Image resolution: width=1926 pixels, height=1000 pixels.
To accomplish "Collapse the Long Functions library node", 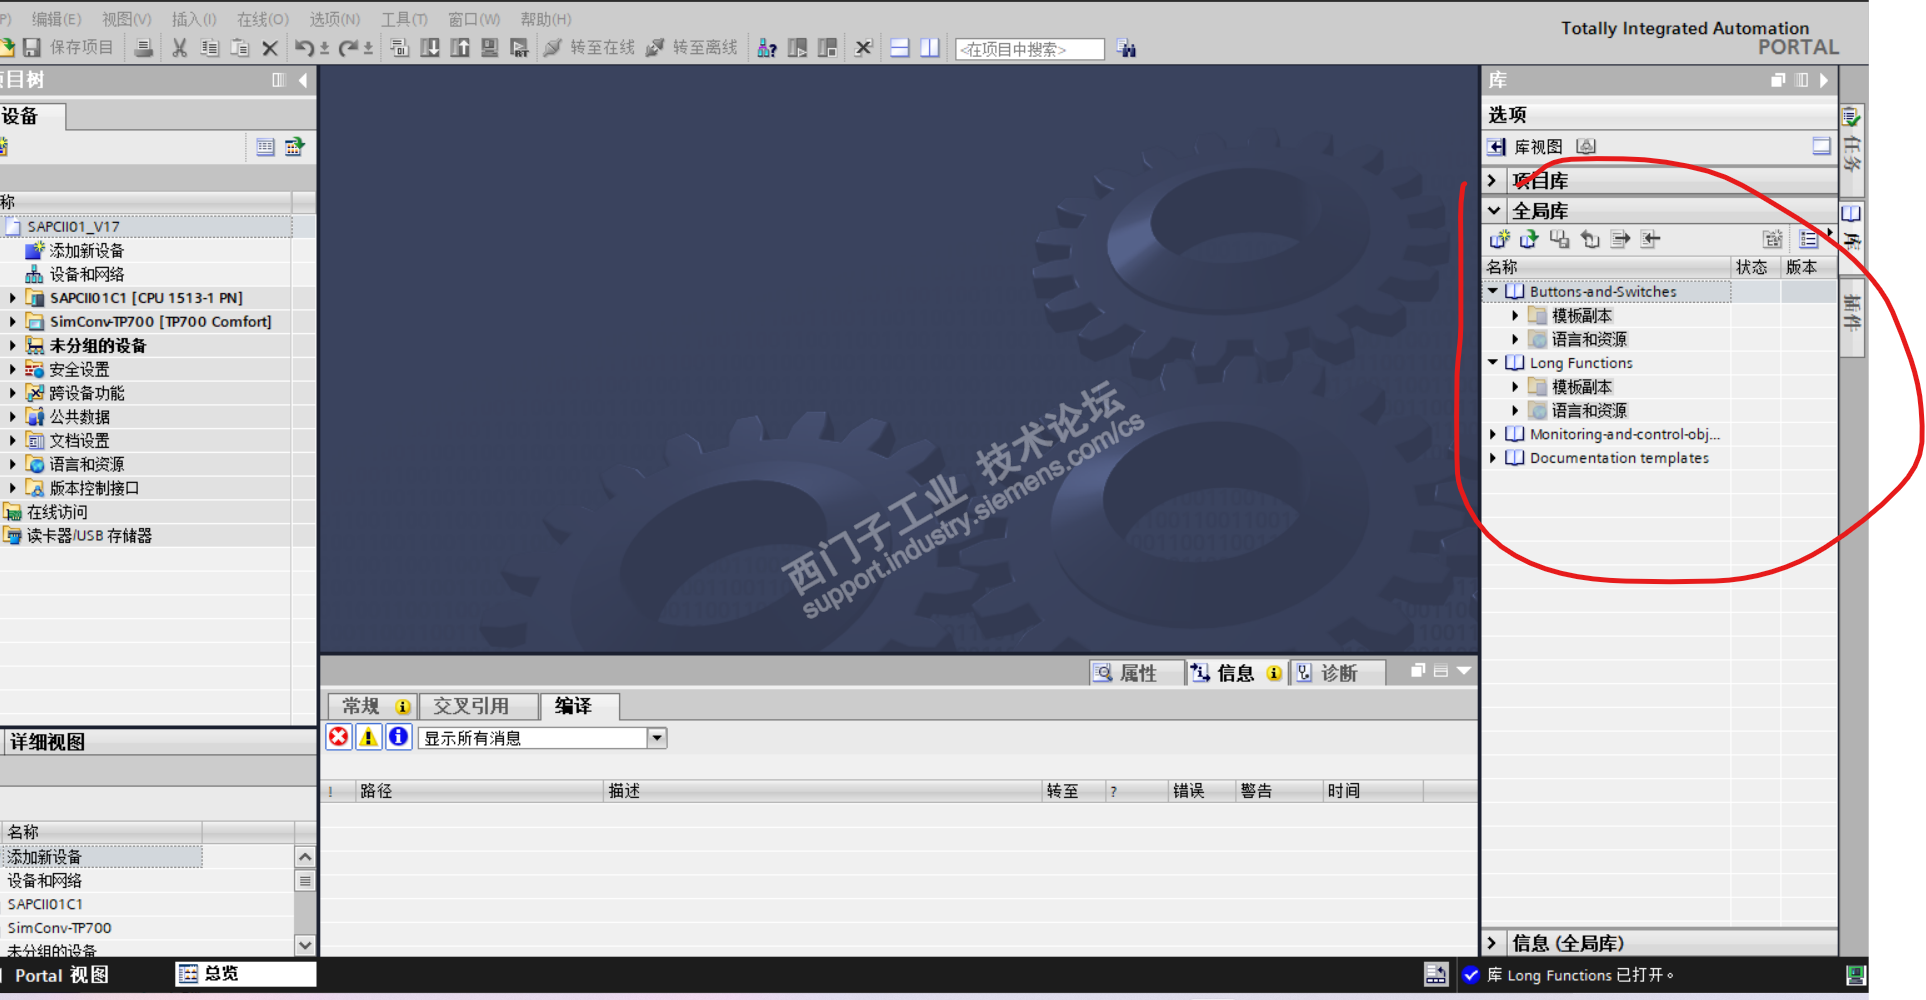I will (1493, 362).
